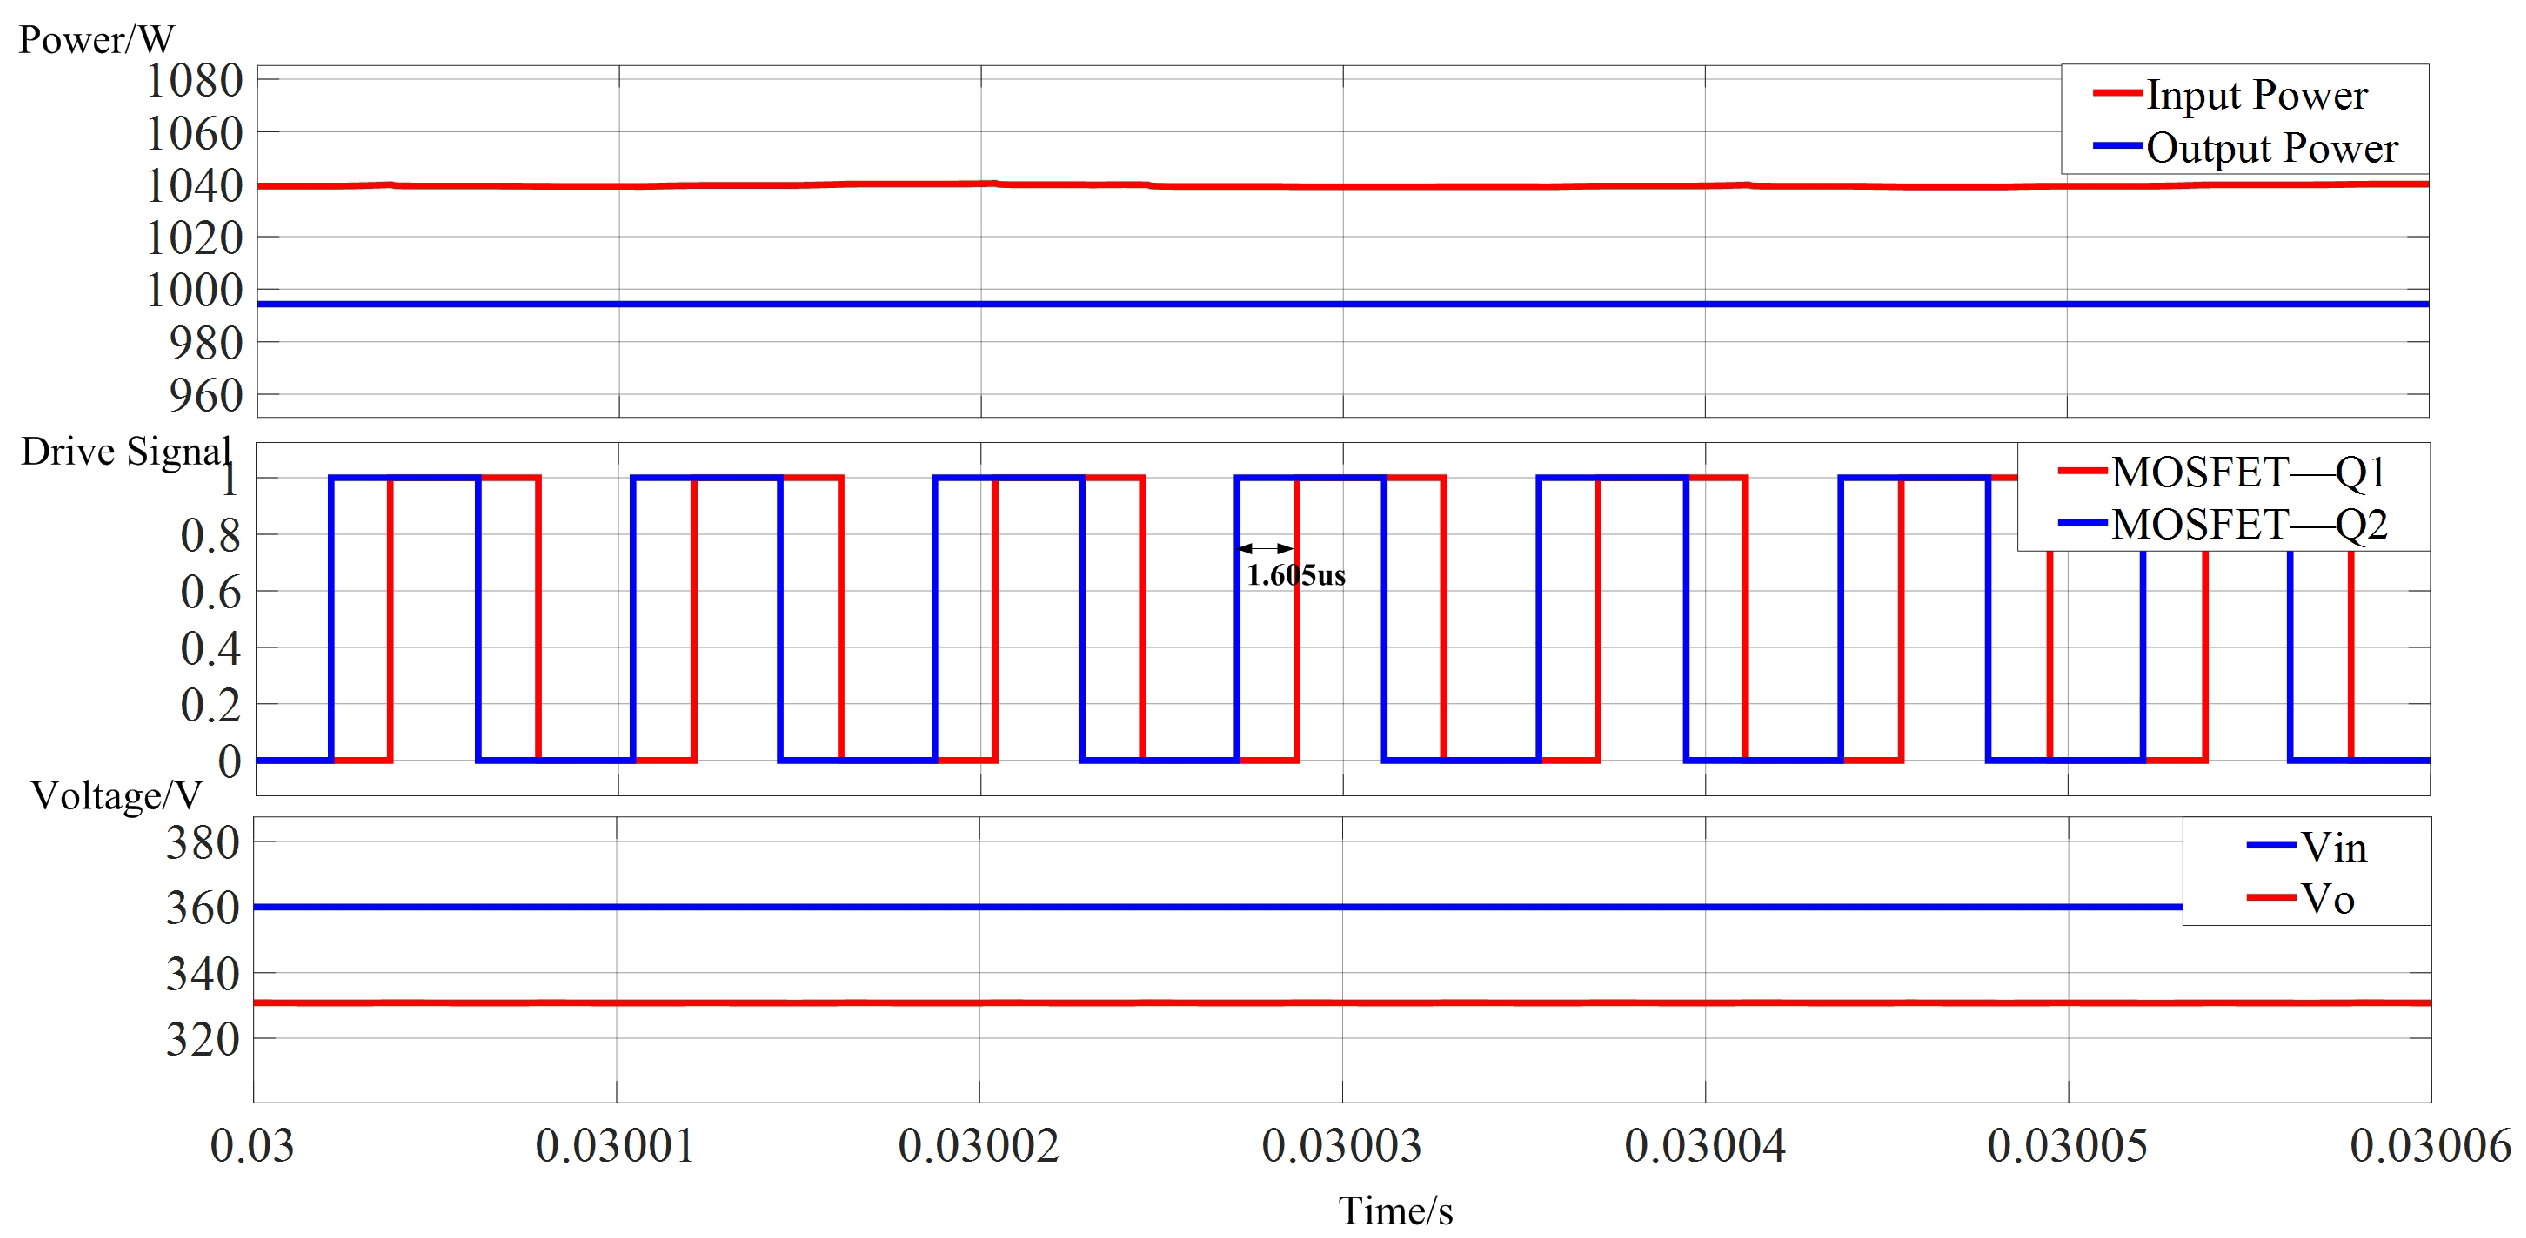Screen dimensions: 2526x1238
Task: Select the MOSFET—Q2 legend label
Action: tap(2249, 524)
